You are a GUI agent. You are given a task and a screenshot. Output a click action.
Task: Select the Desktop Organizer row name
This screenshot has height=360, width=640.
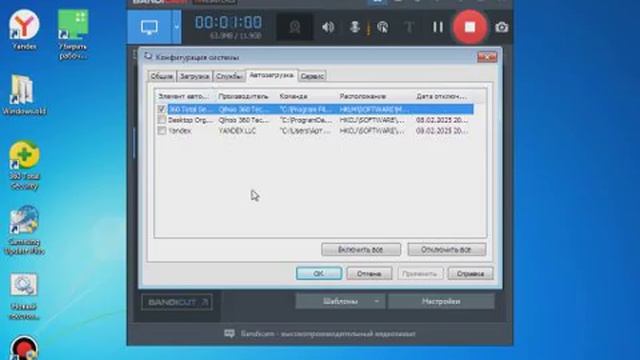pos(190,120)
